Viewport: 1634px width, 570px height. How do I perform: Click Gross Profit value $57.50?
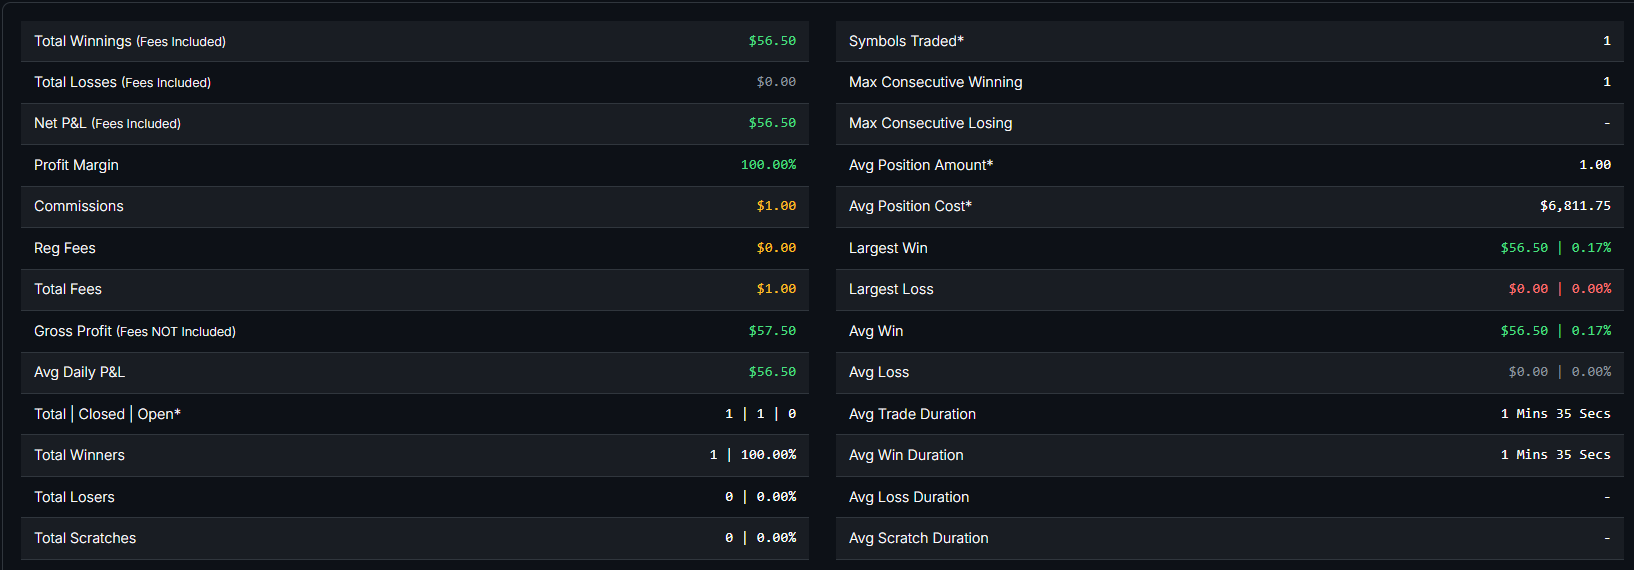click(x=772, y=331)
